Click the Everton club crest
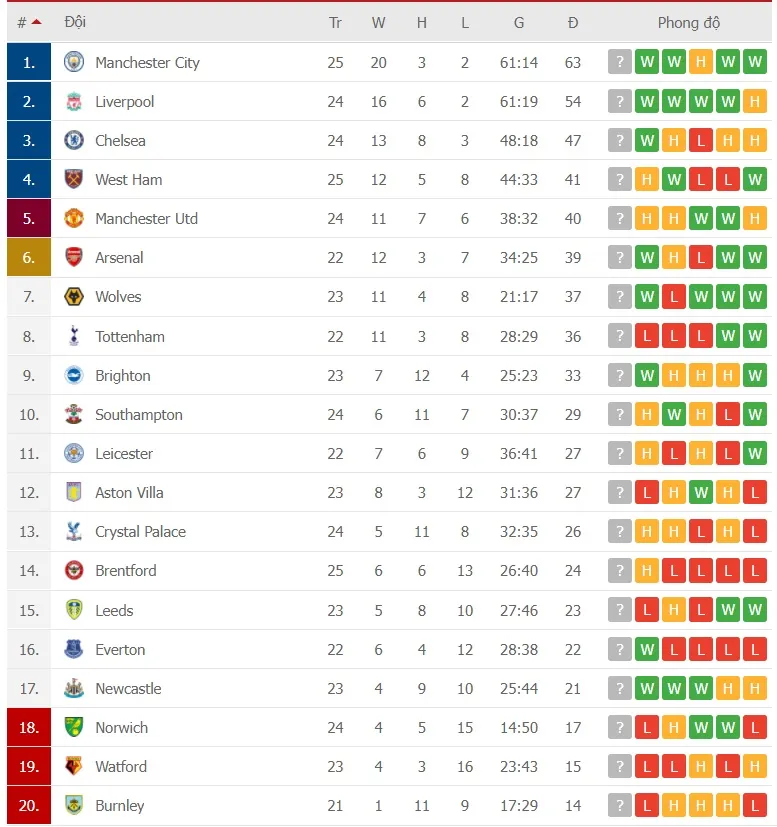The image size is (777, 827). point(72,649)
